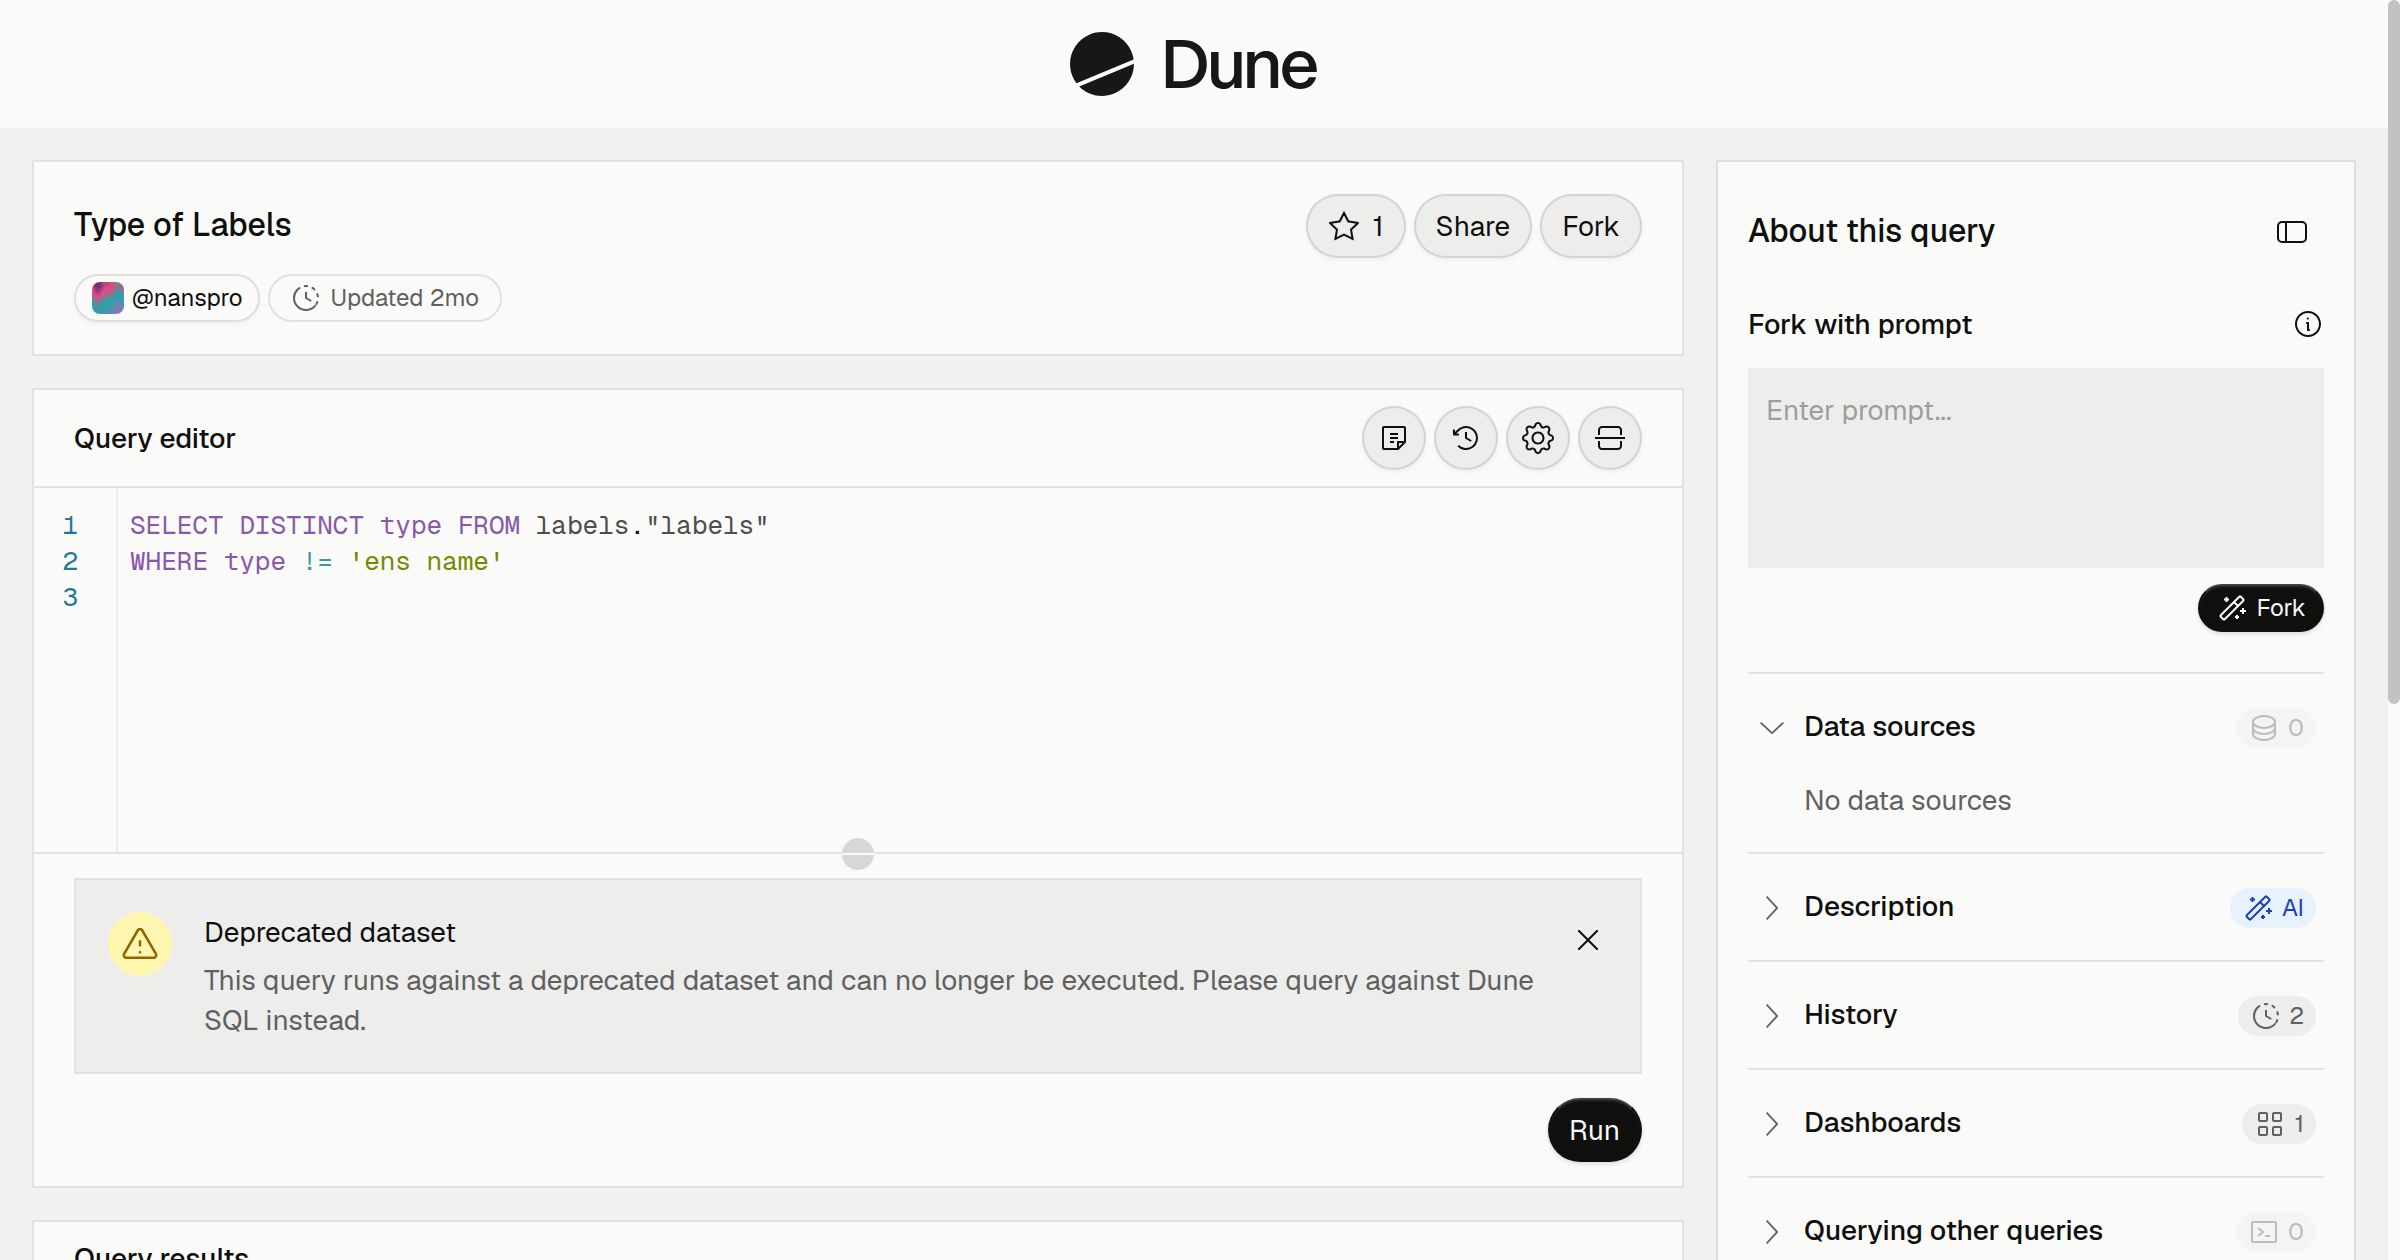The width and height of the screenshot is (2400, 1260).
Task: Click SQL line 1 SELECT DISTINCT text
Action: [246, 526]
